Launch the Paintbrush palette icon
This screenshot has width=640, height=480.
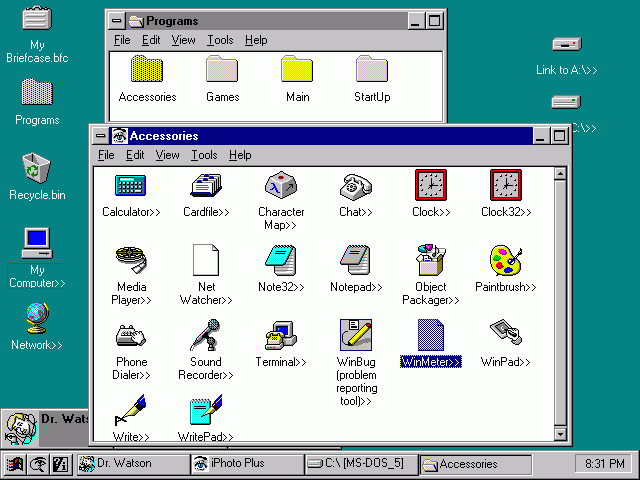coord(506,260)
